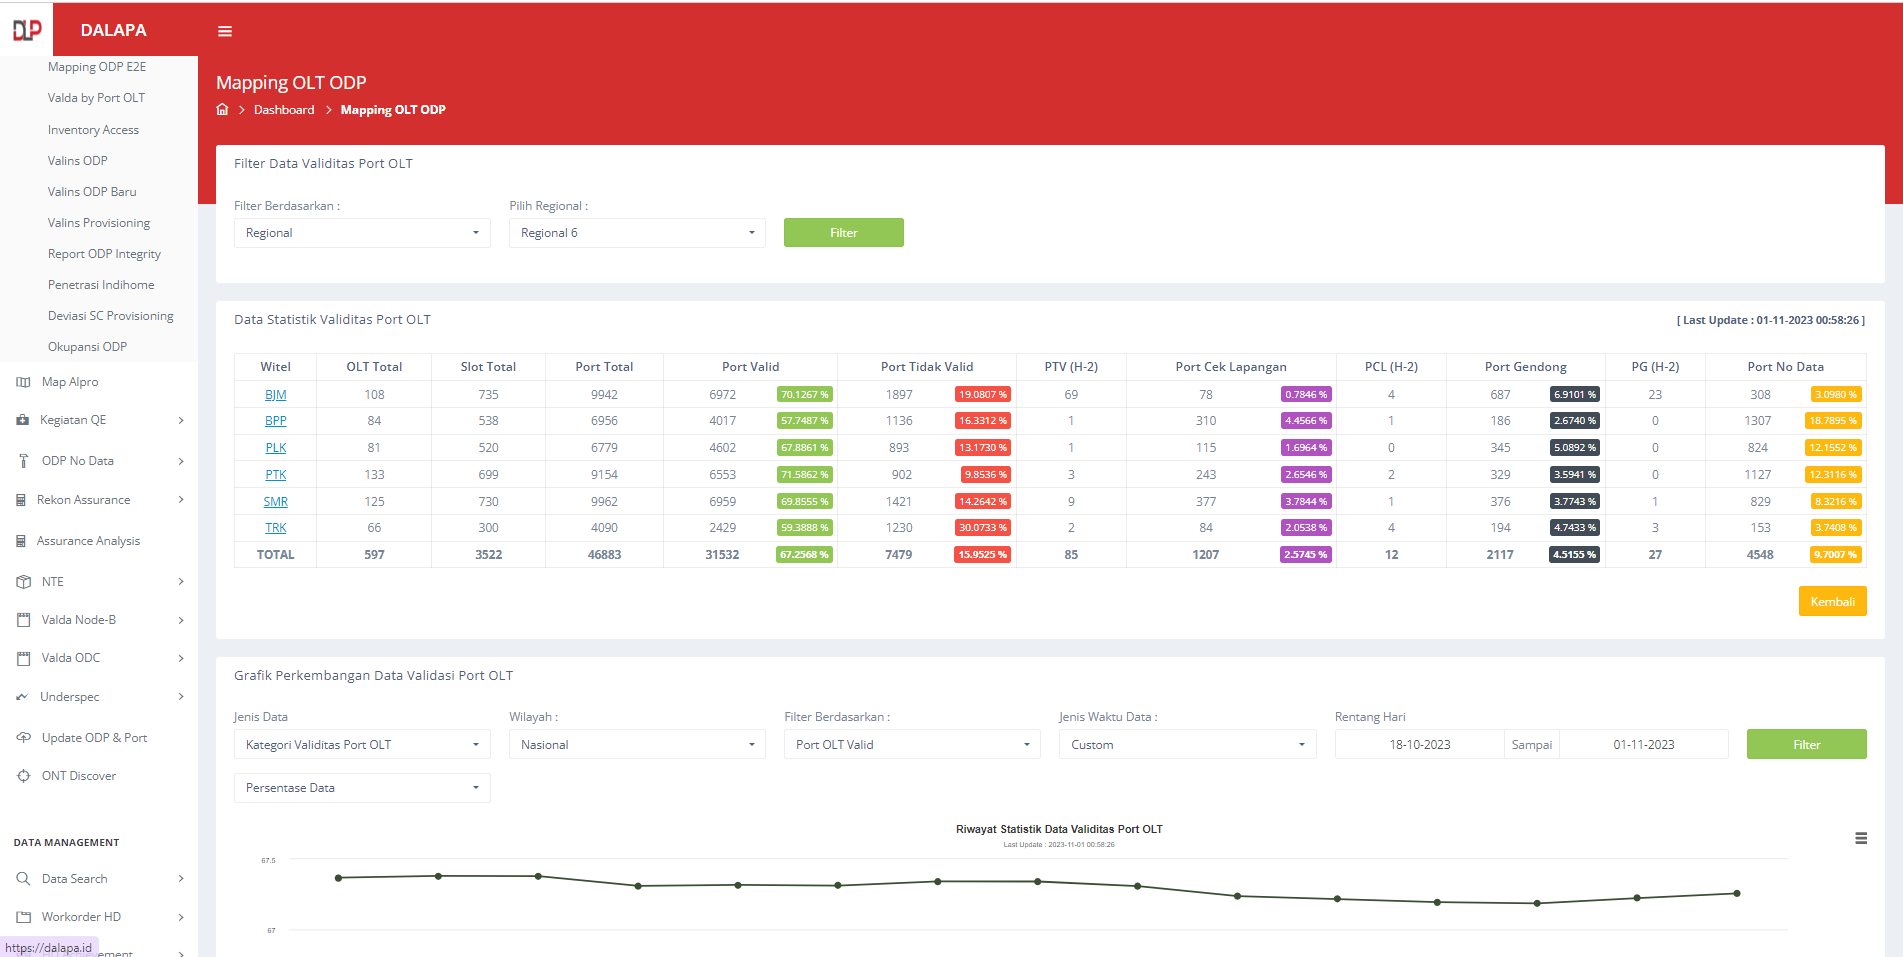Expand the Valda Node-B submenu
Screen dimensions: 1903x957
pos(100,620)
